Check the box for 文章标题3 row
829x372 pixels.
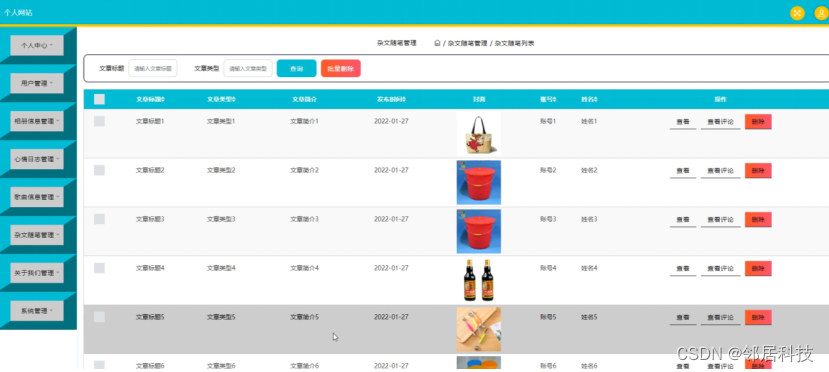coord(99,219)
